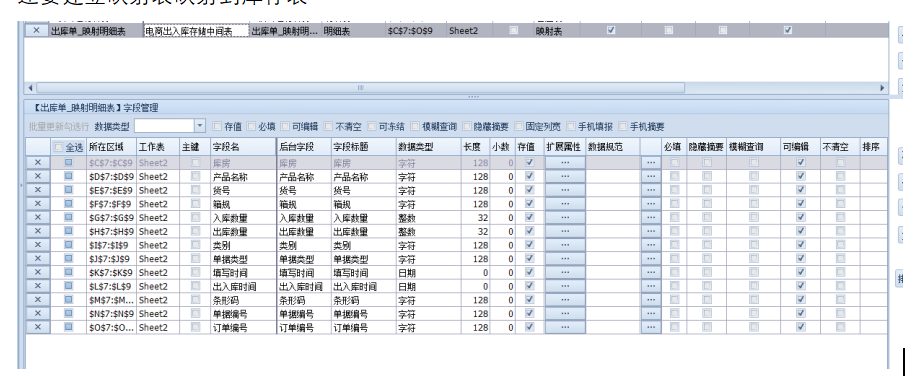Sort by the 所在区域 column header
914x376 pixels.
click(111, 147)
